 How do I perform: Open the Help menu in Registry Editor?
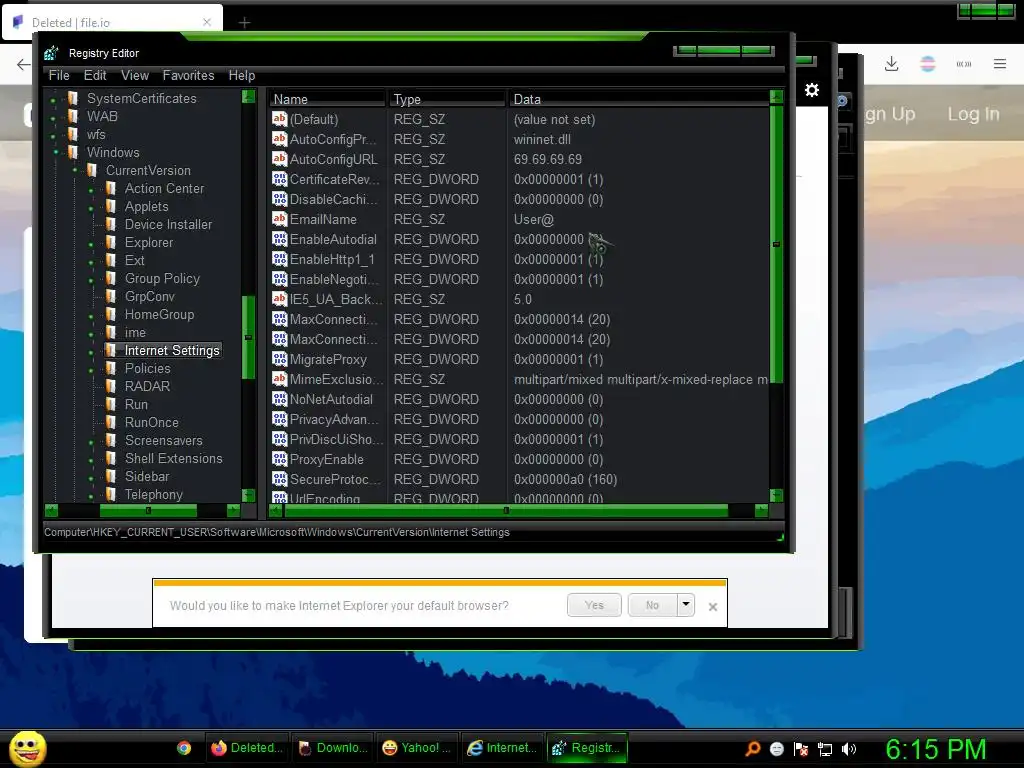pyautogui.click(x=242, y=75)
